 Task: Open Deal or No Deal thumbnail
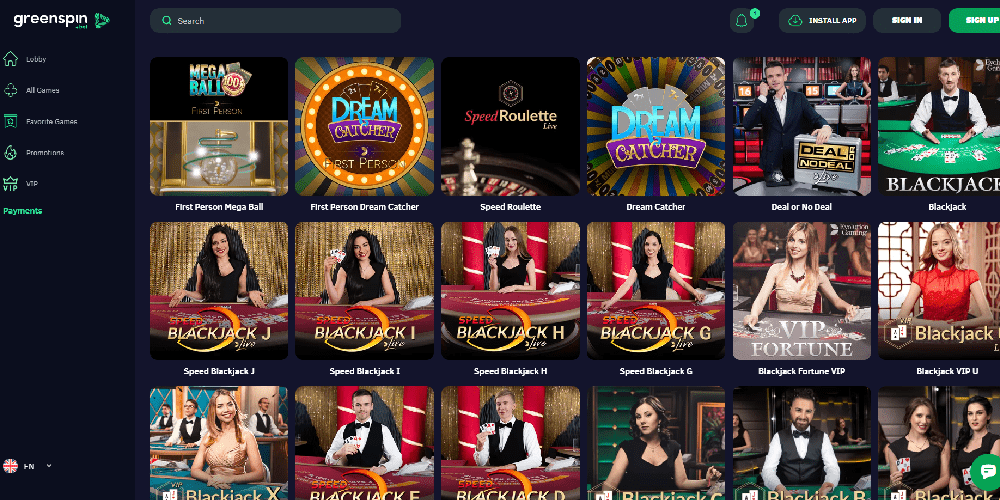[x=802, y=126]
